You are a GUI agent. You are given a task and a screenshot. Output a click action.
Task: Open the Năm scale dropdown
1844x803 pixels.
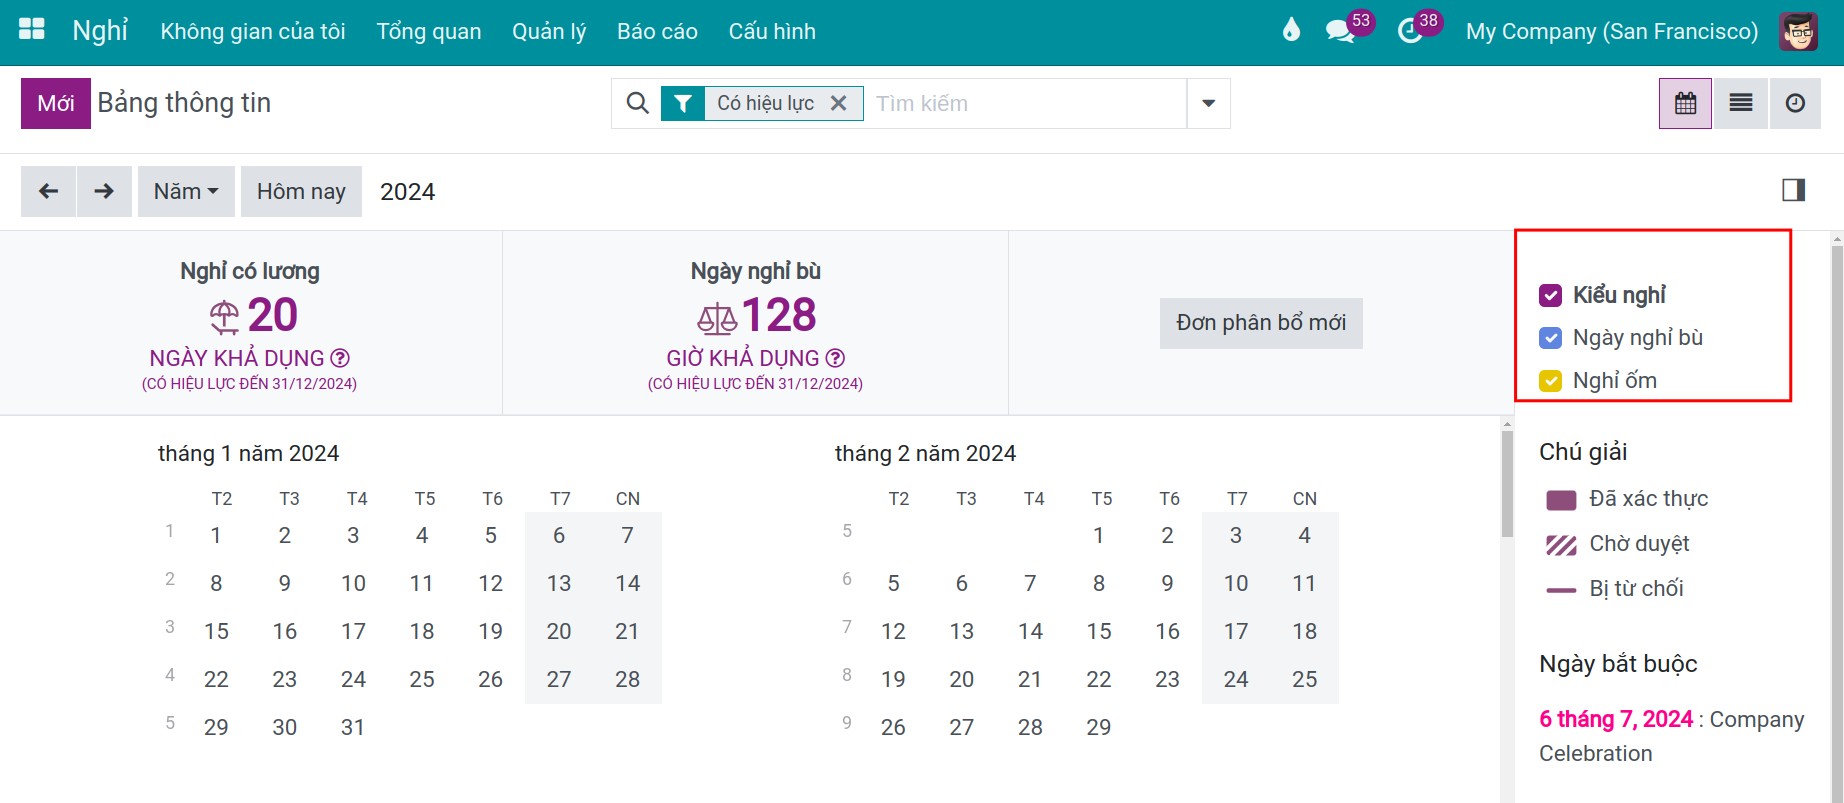[x=186, y=191]
